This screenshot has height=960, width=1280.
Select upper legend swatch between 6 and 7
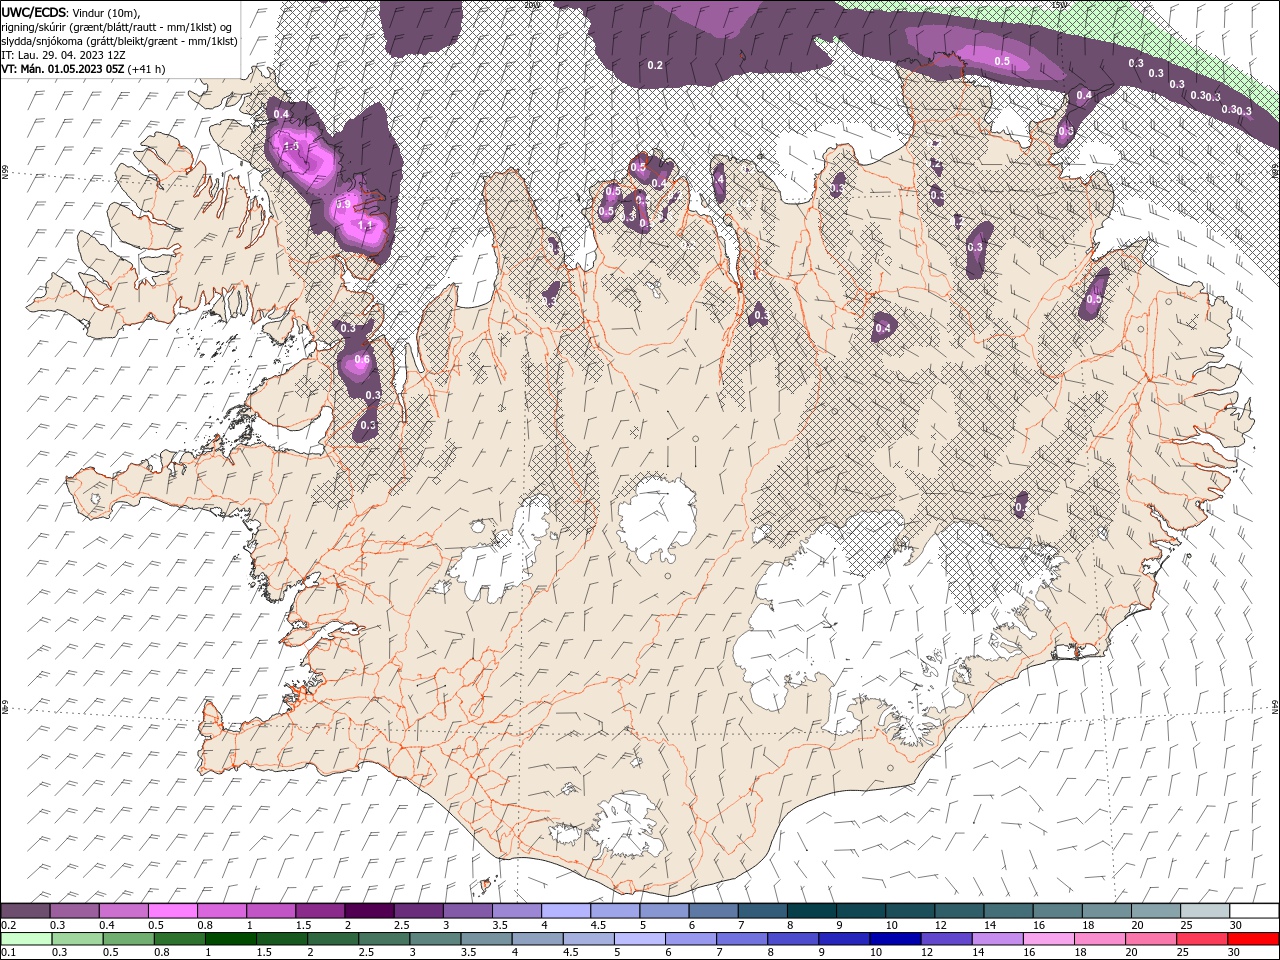[x=713, y=911]
